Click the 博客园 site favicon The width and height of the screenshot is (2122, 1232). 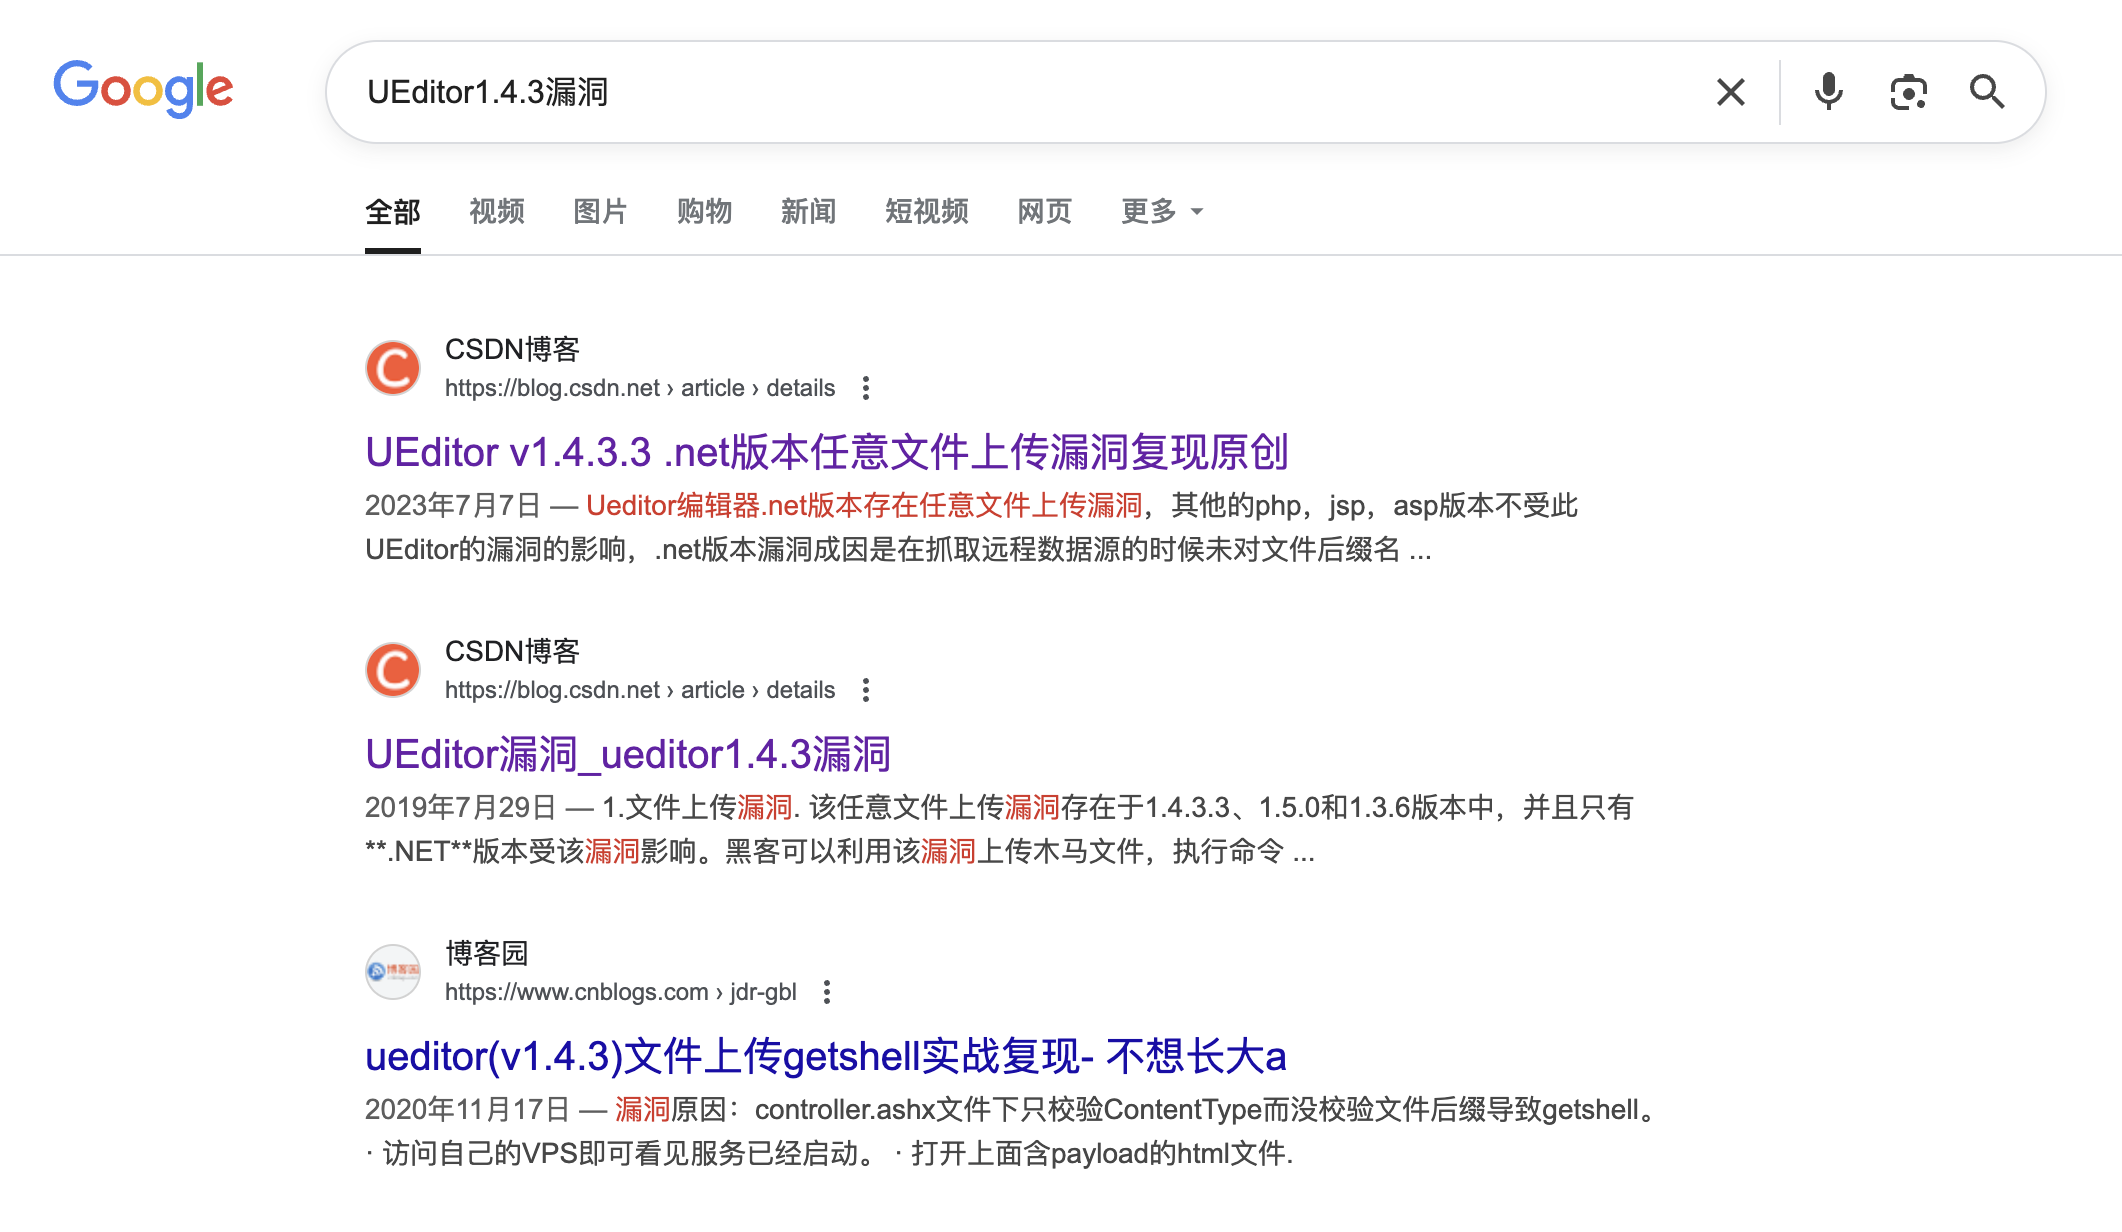pos(393,972)
